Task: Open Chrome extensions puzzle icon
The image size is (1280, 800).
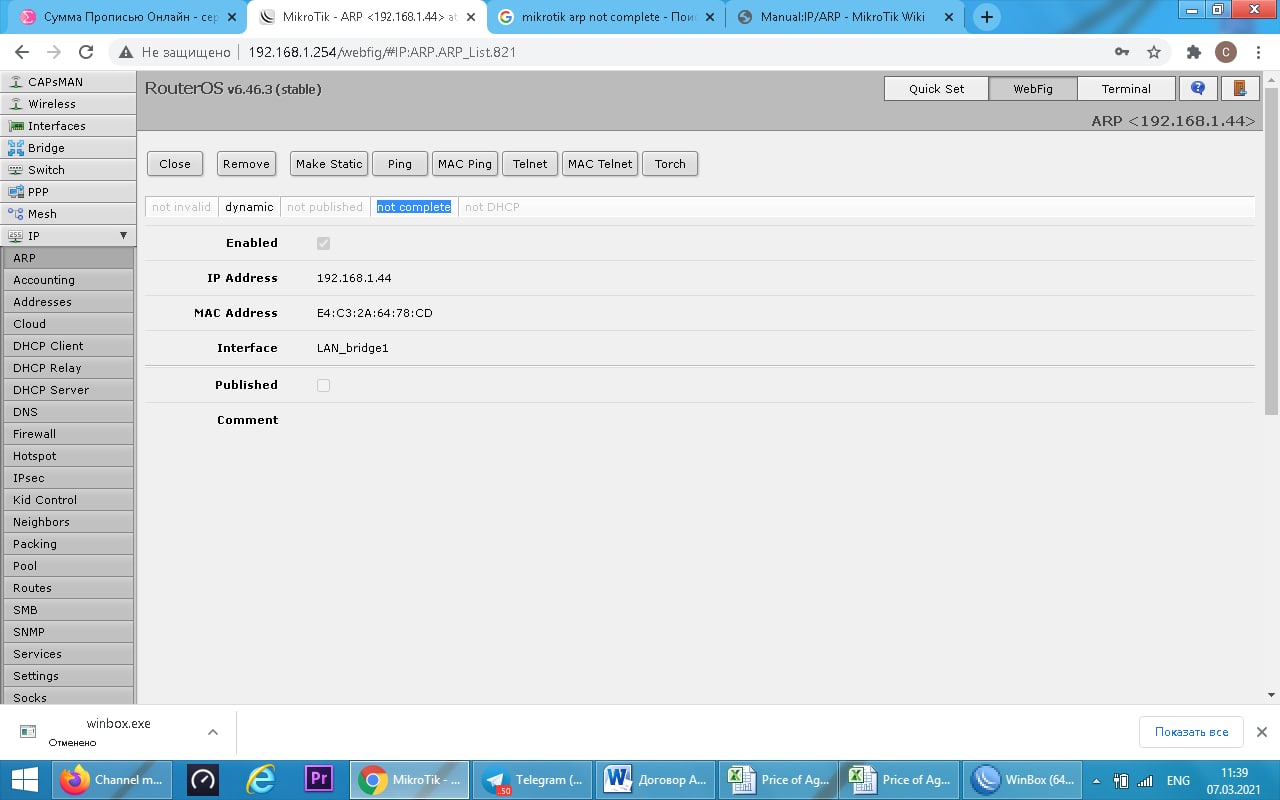Action: (1193, 52)
